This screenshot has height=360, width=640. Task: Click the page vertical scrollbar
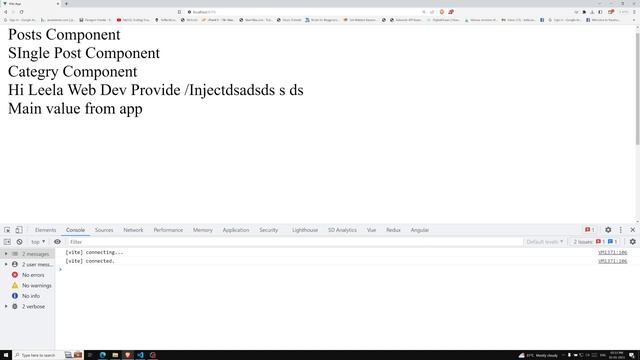tap(637, 88)
